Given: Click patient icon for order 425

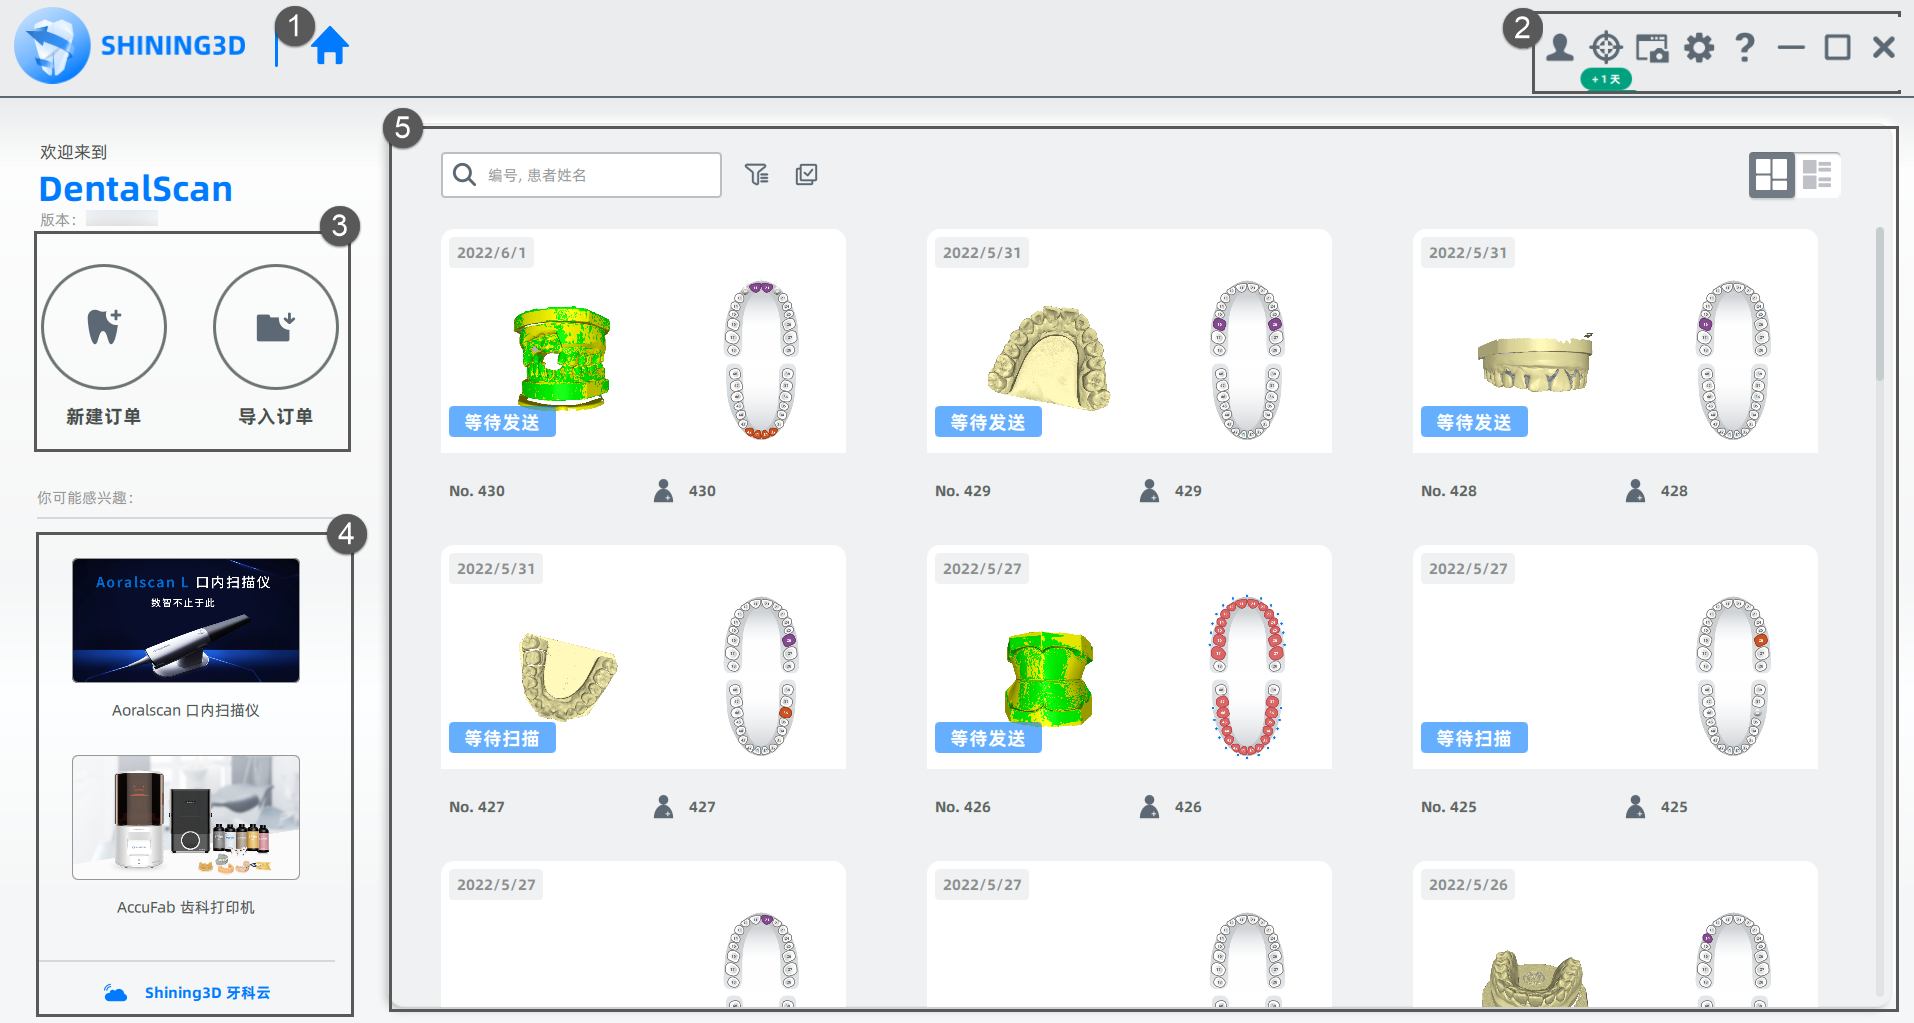Looking at the screenshot, I should click(1635, 807).
